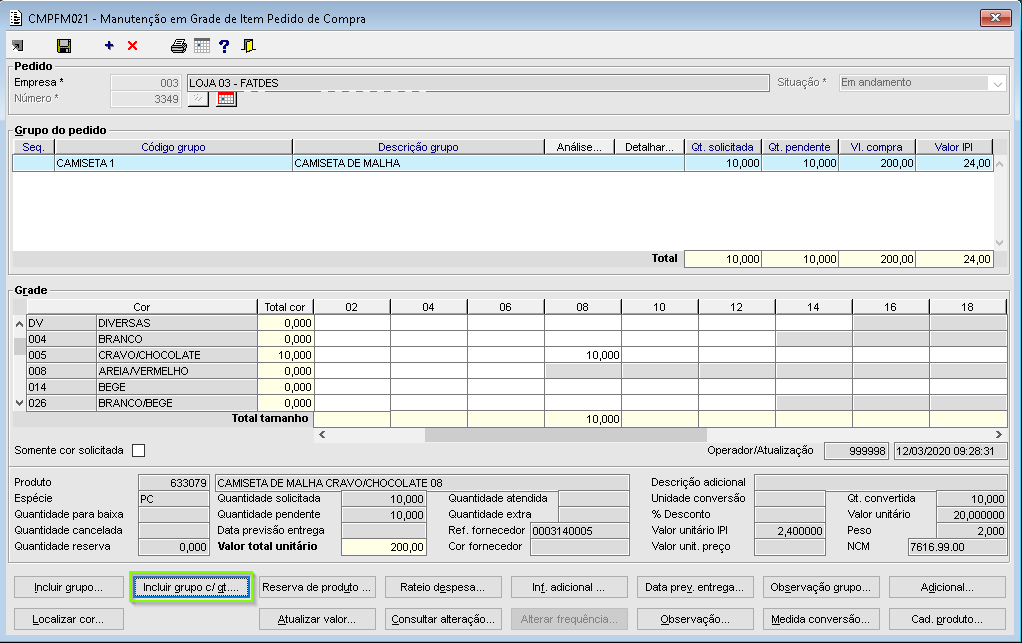Click the Incluir grupo c/ gt button
This screenshot has width=1022, height=643.
(x=193, y=587)
